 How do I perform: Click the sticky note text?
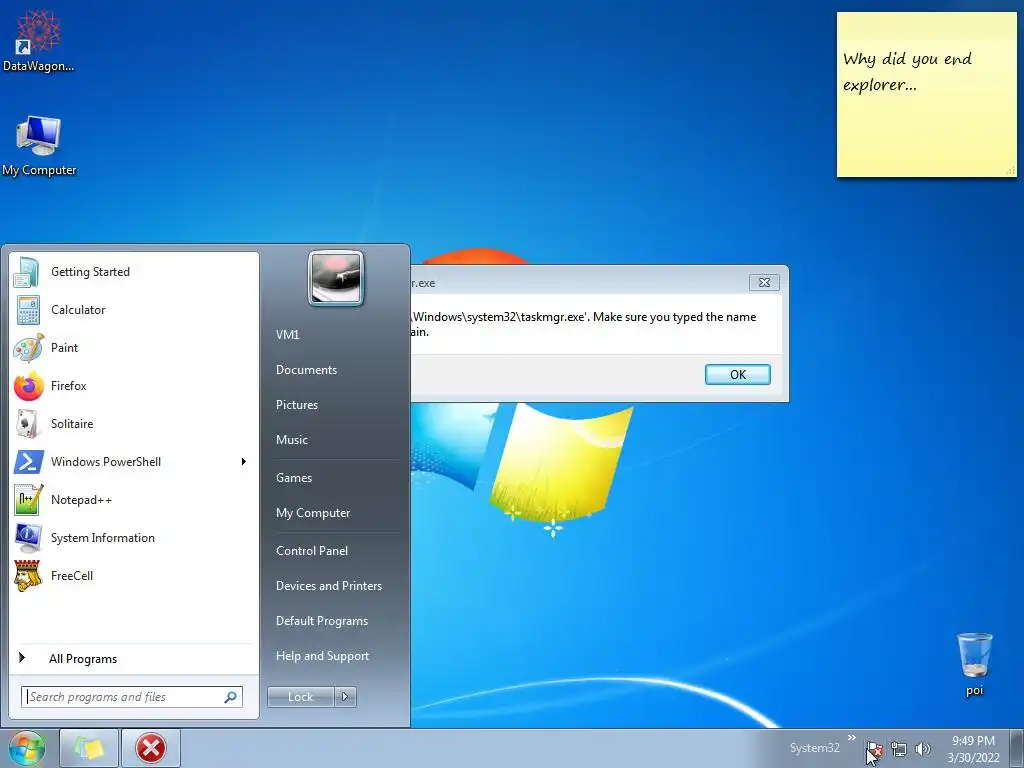coord(907,71)
